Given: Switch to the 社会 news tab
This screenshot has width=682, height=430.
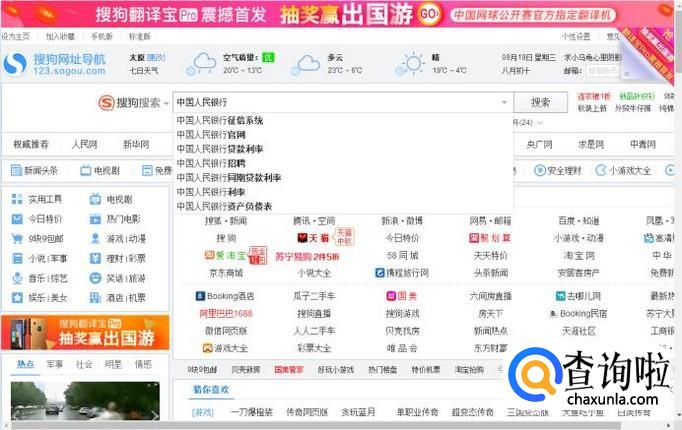Looking at the screenshot, I should point(84,364).
